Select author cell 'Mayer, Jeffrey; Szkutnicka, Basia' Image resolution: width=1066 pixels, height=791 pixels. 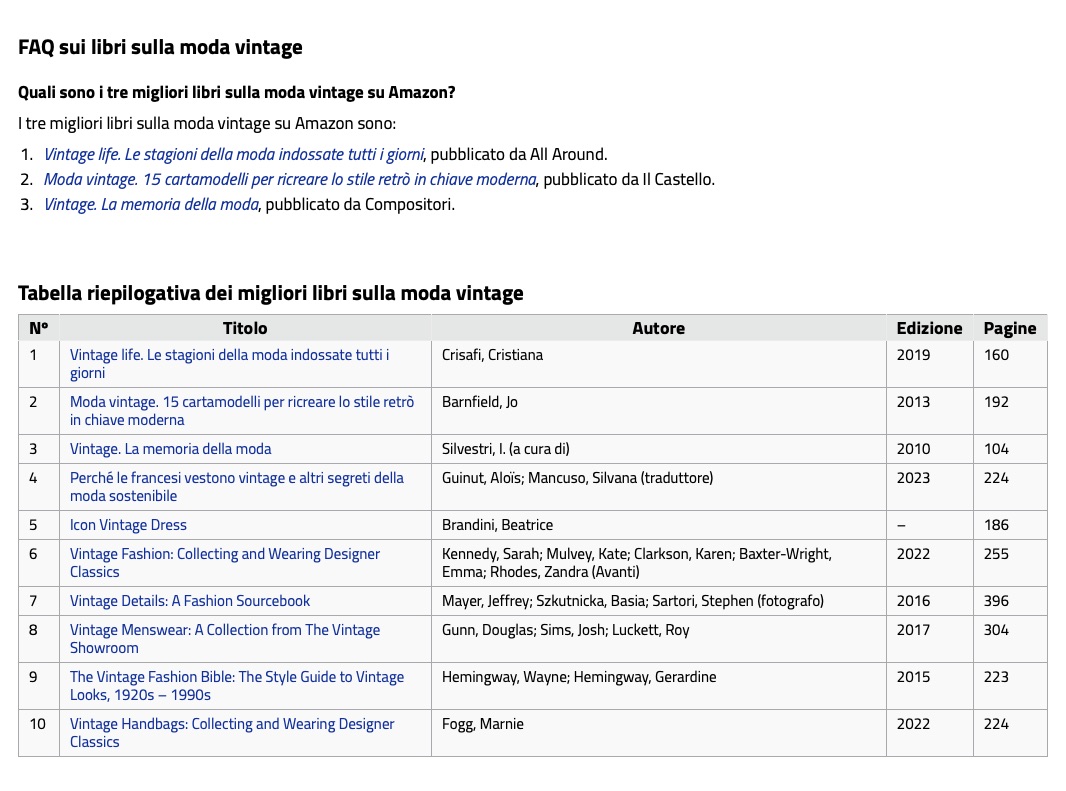[x=659, y=601]
